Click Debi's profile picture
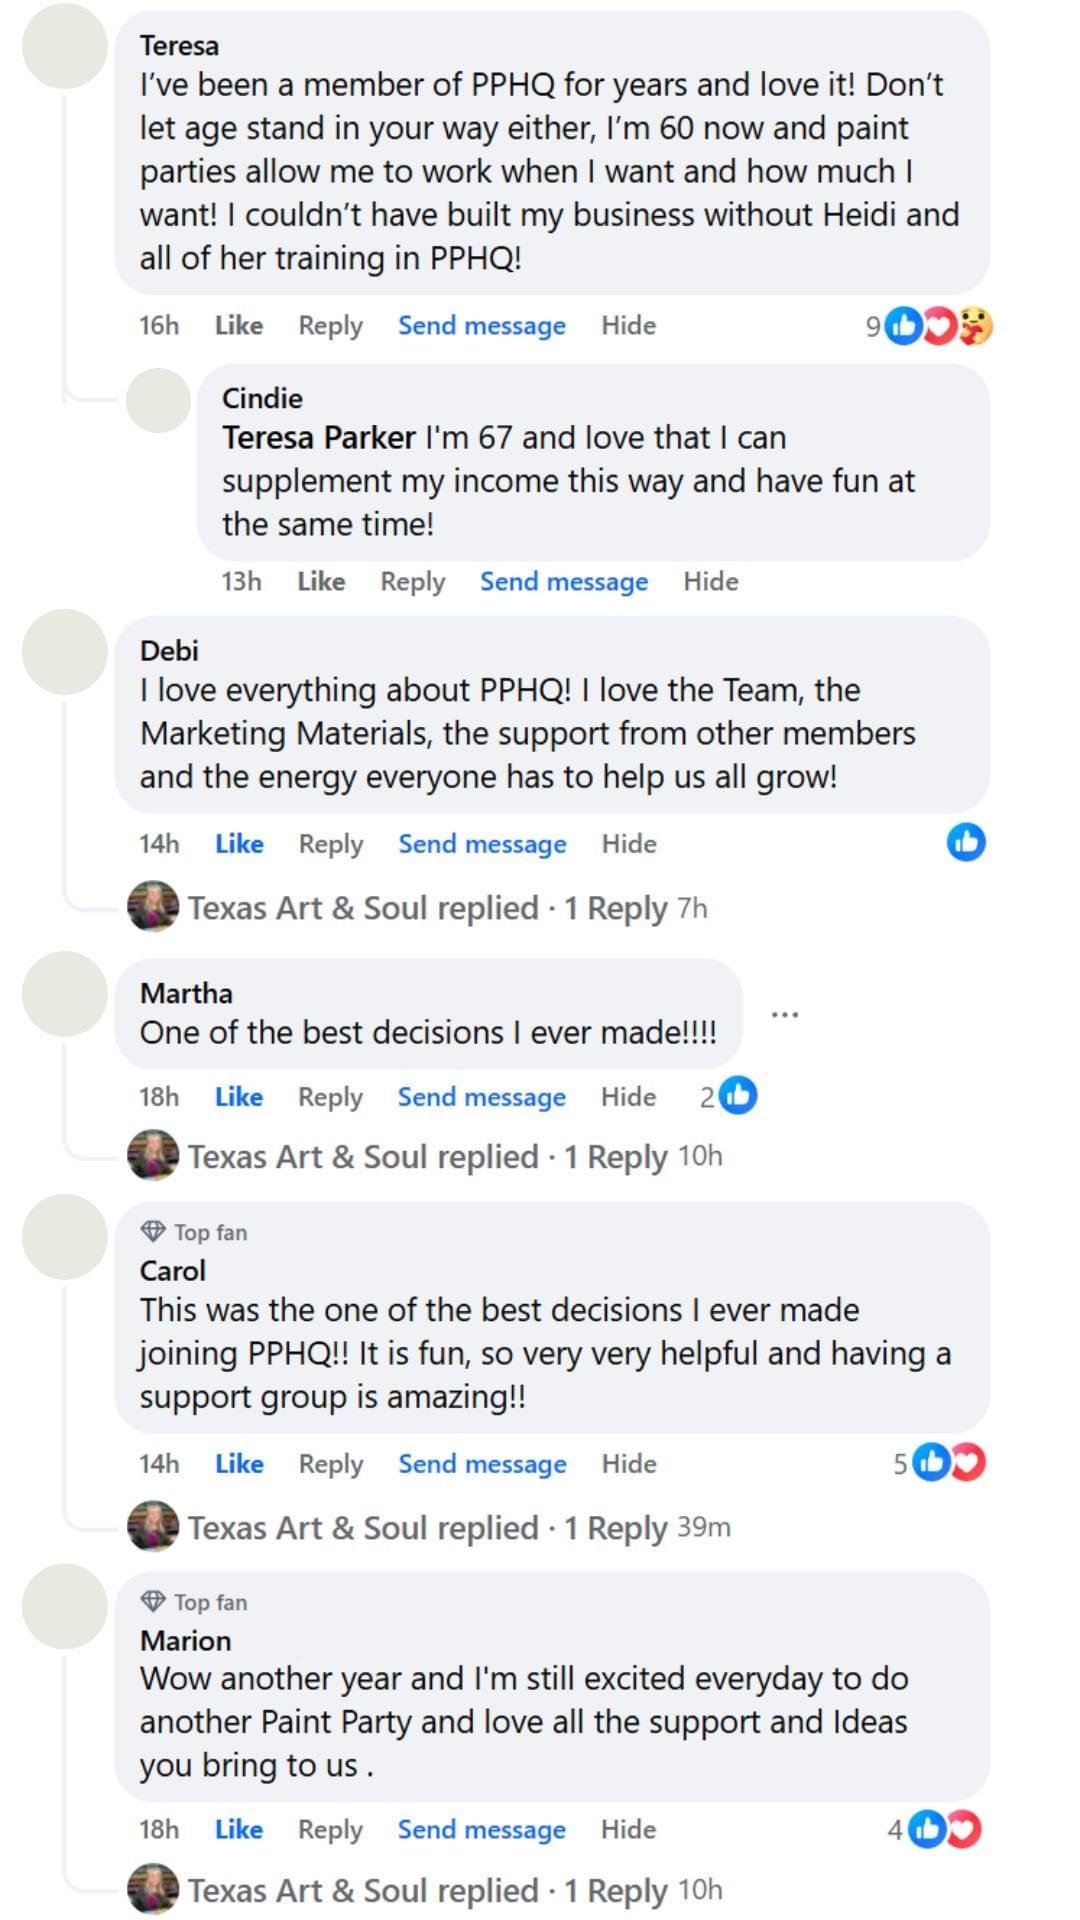Viewport: 1080px width, 1920px height. pos(65,652)
